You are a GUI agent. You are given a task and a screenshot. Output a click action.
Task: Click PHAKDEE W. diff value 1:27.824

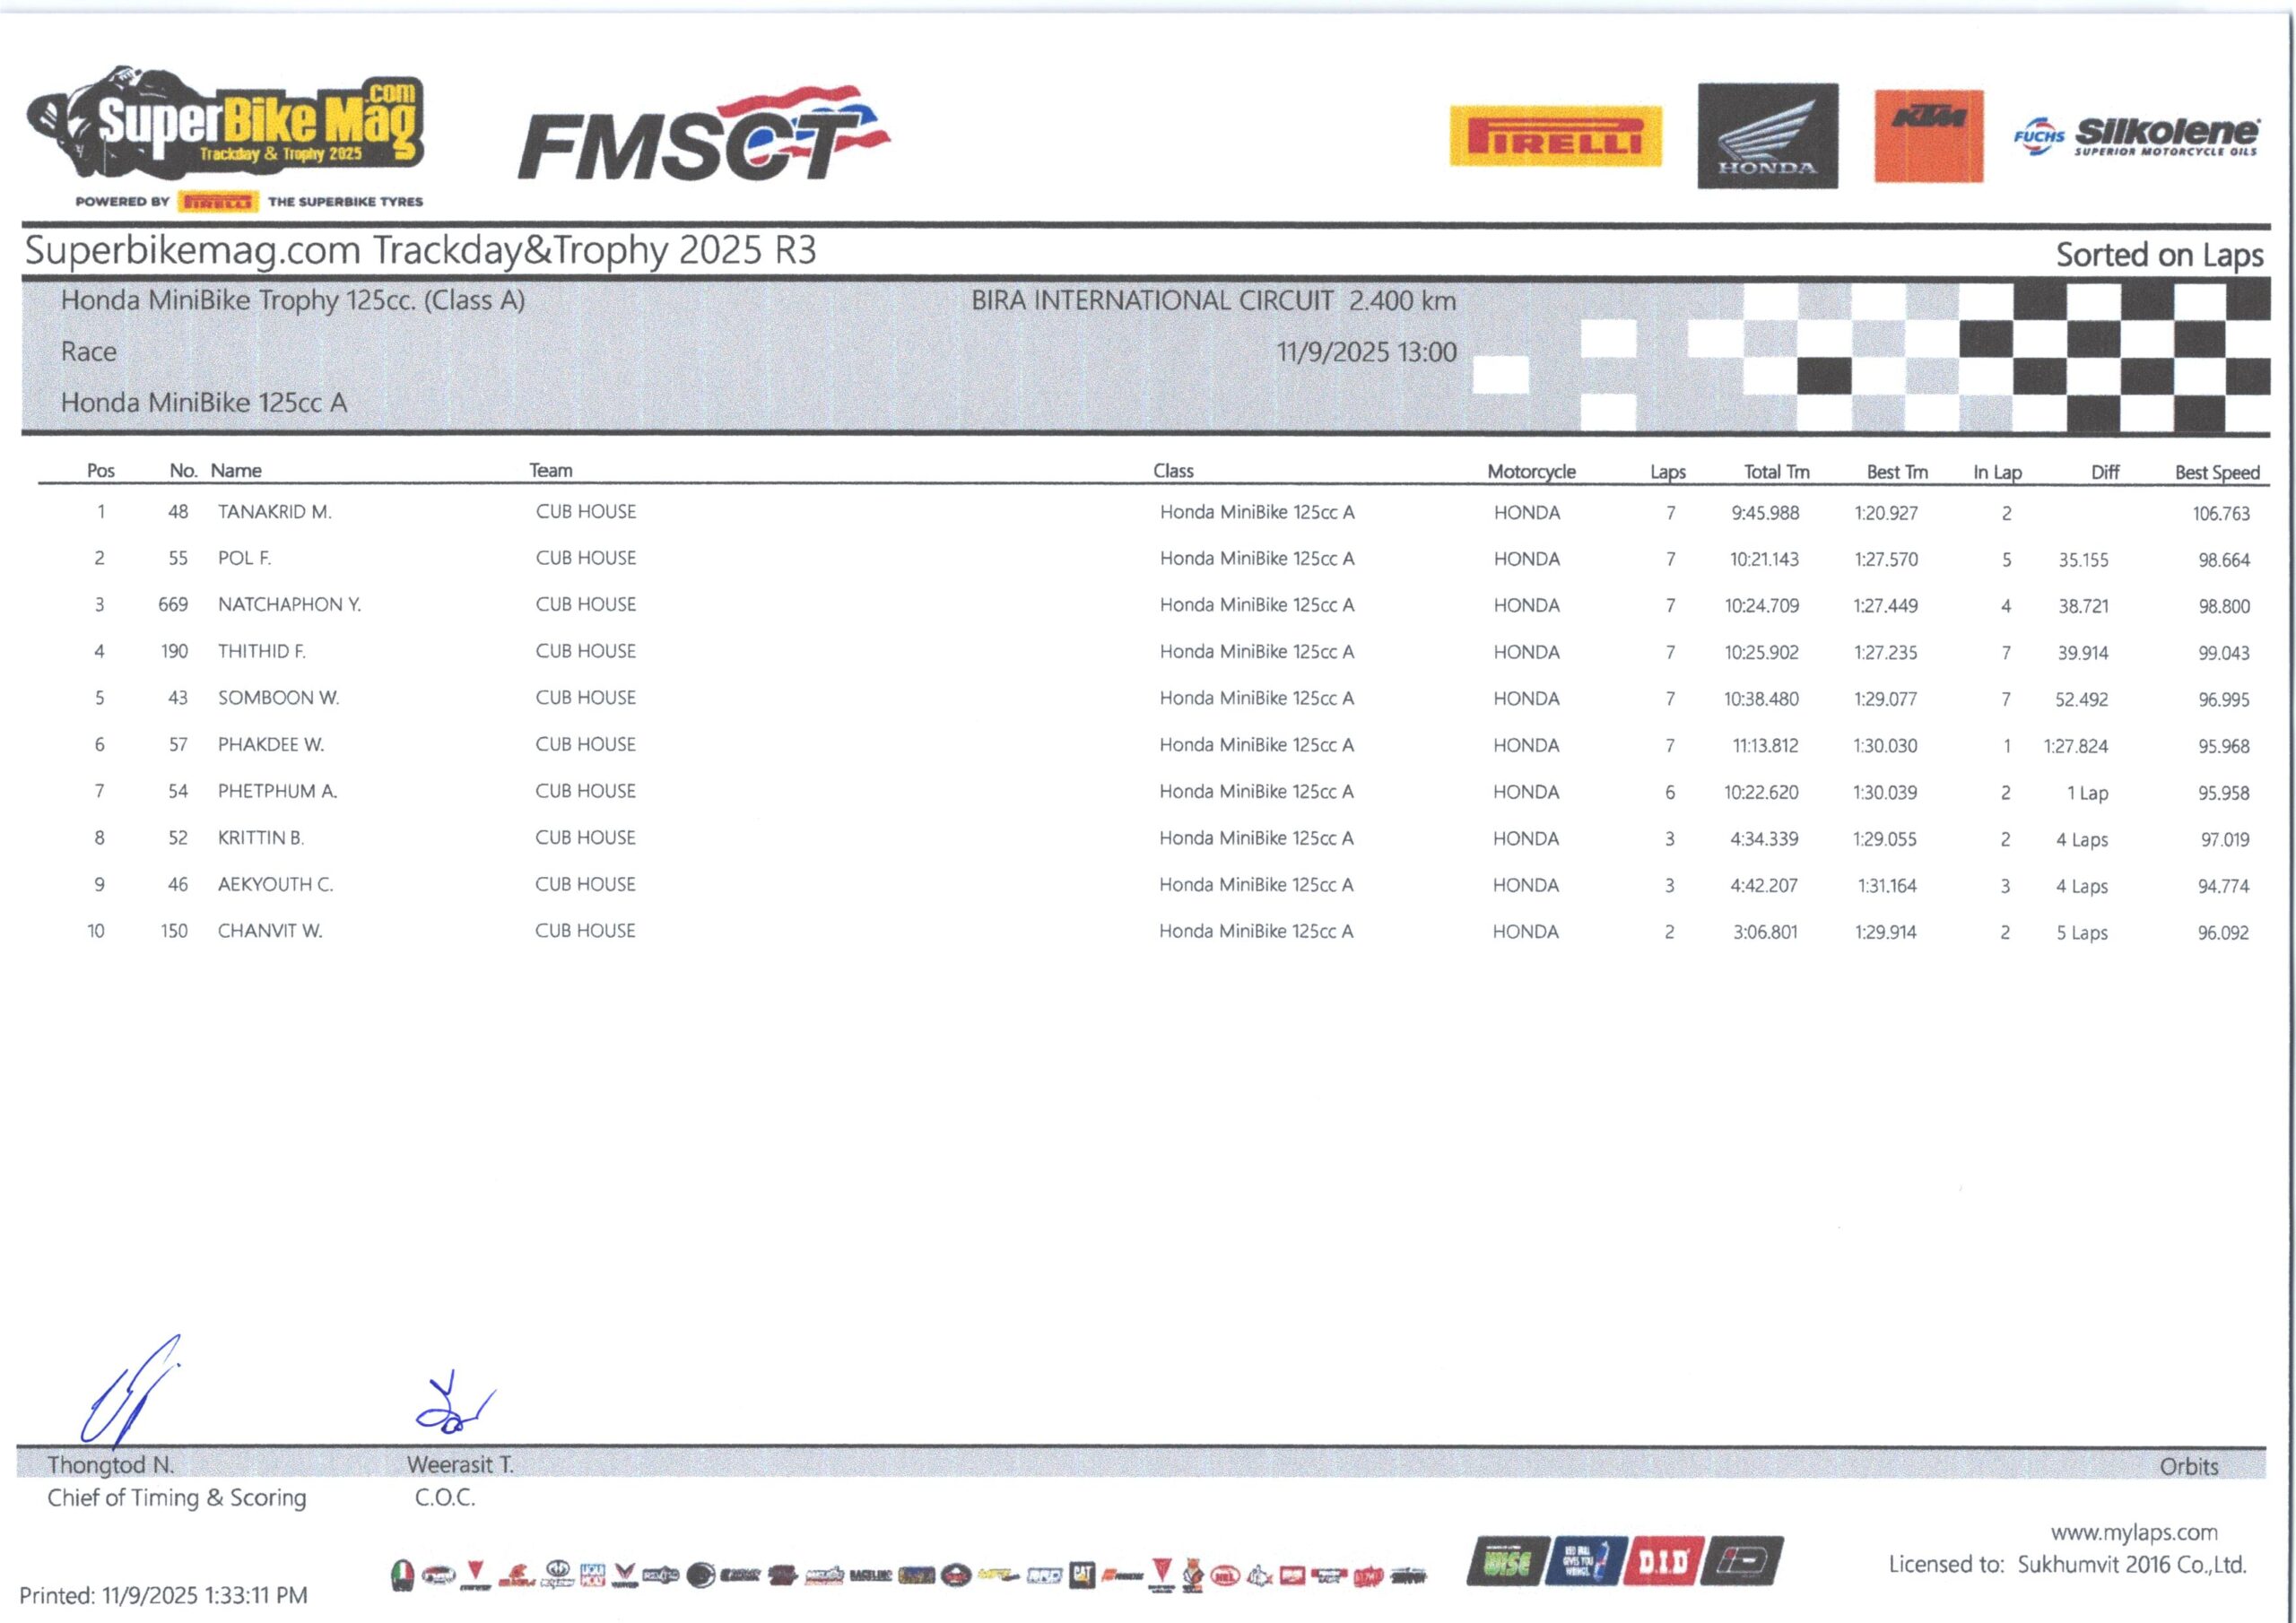2075,746
